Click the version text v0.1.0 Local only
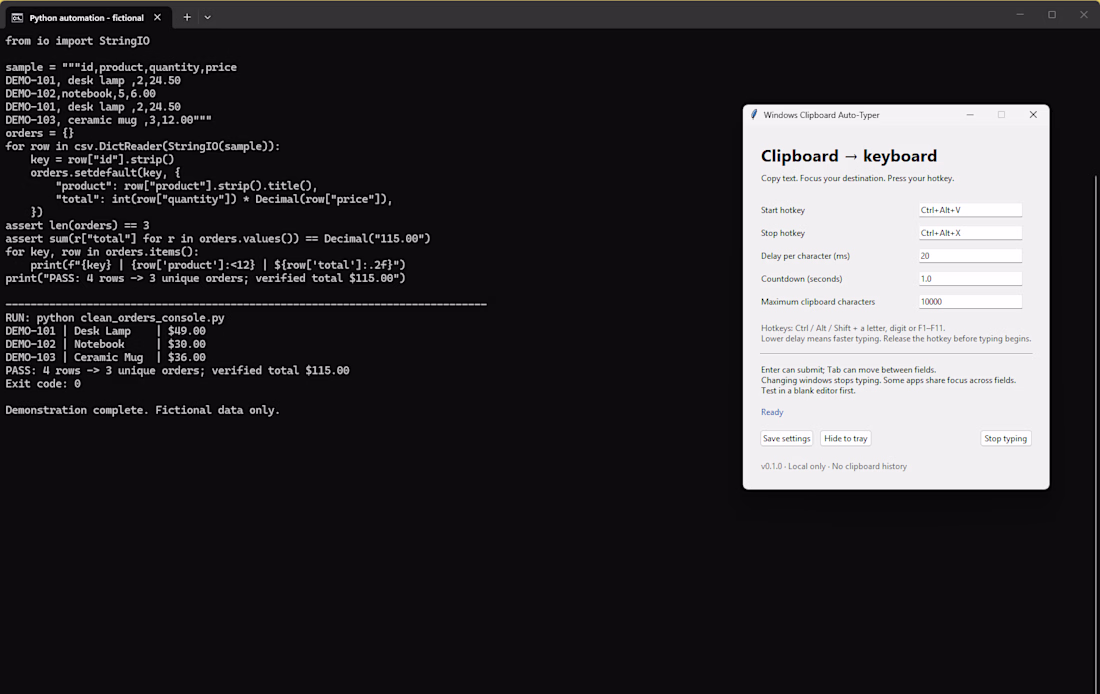The height and width of the screenshot is (694, 1100). coord(833,466)
